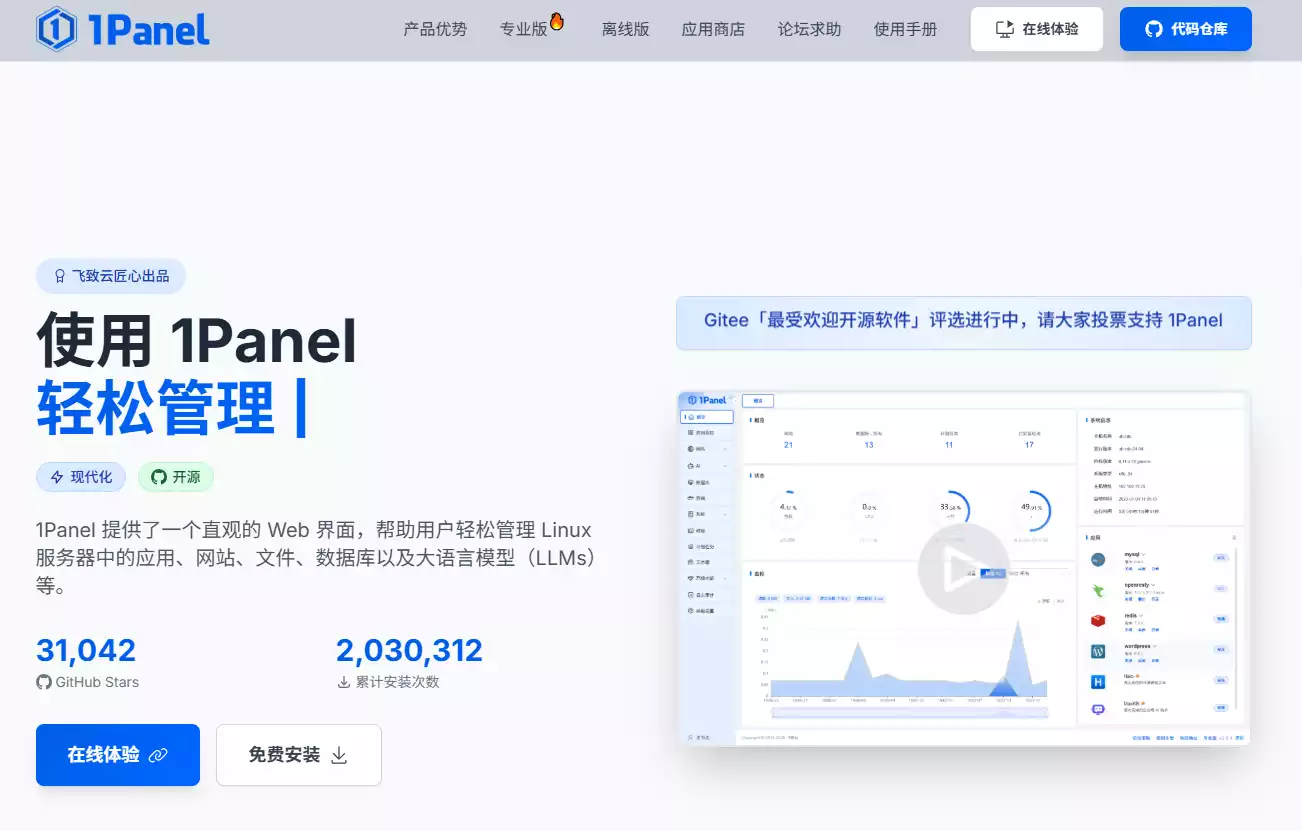
Task: Click the fire emoji beside 专业版
Action: (x=557, y=20)
